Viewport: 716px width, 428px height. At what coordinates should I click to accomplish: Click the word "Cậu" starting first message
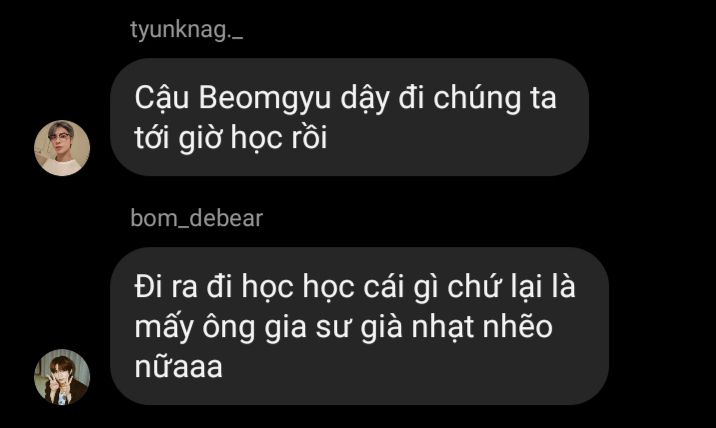point(162,98)
